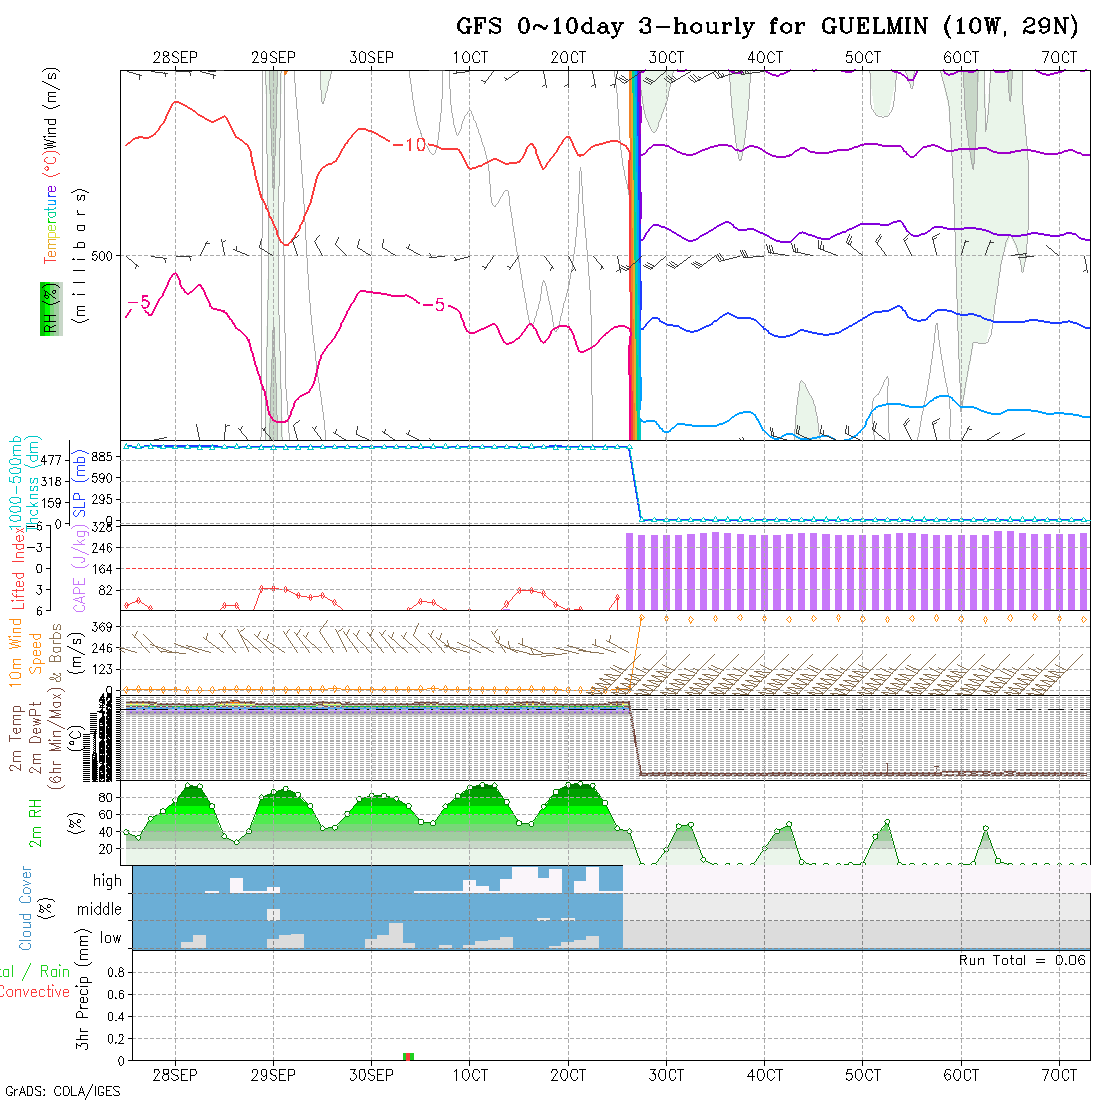Viewport: 1100px width, 1100px height.
Task: Click the small precipitation bar near 30SEP
Action: 408,1056
